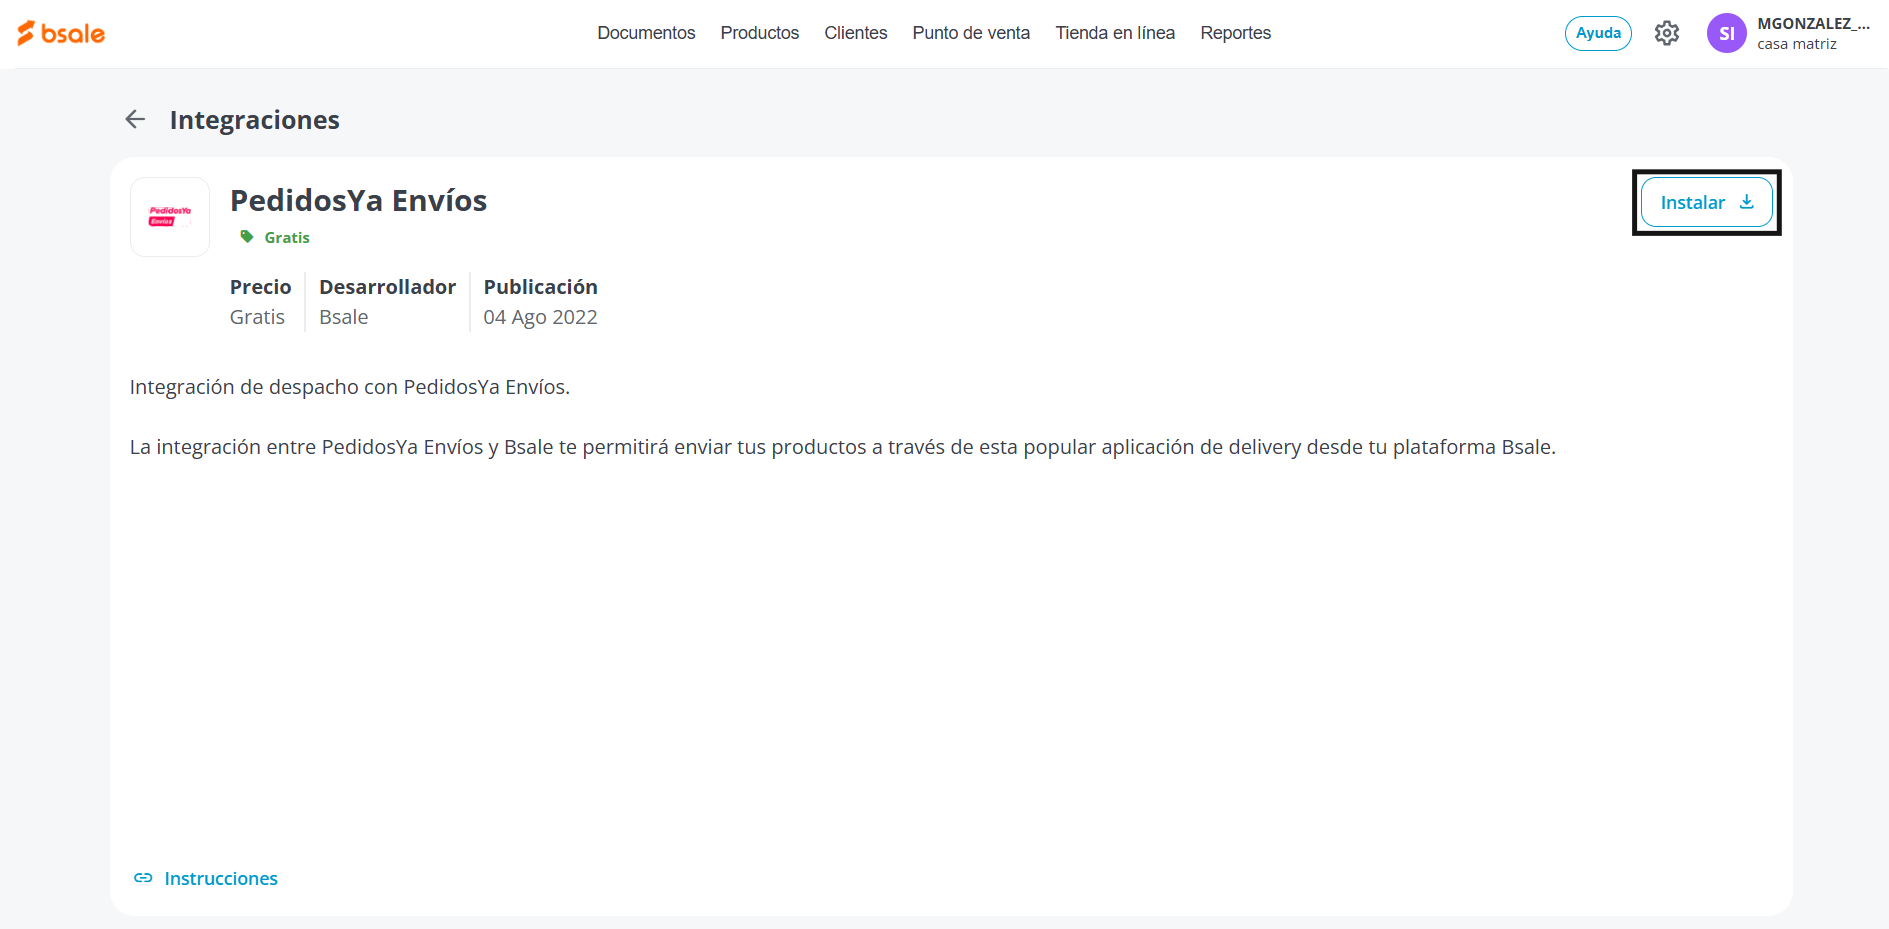
Task: Open the Productos menu
Action: 760,33
